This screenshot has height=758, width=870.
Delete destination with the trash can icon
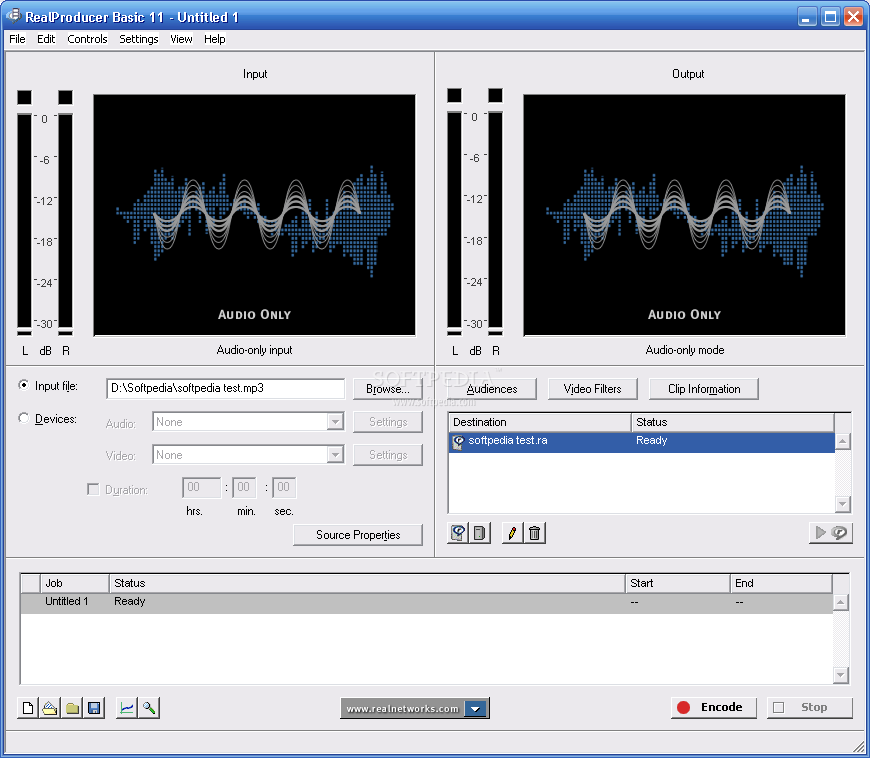tap(534, 533)
